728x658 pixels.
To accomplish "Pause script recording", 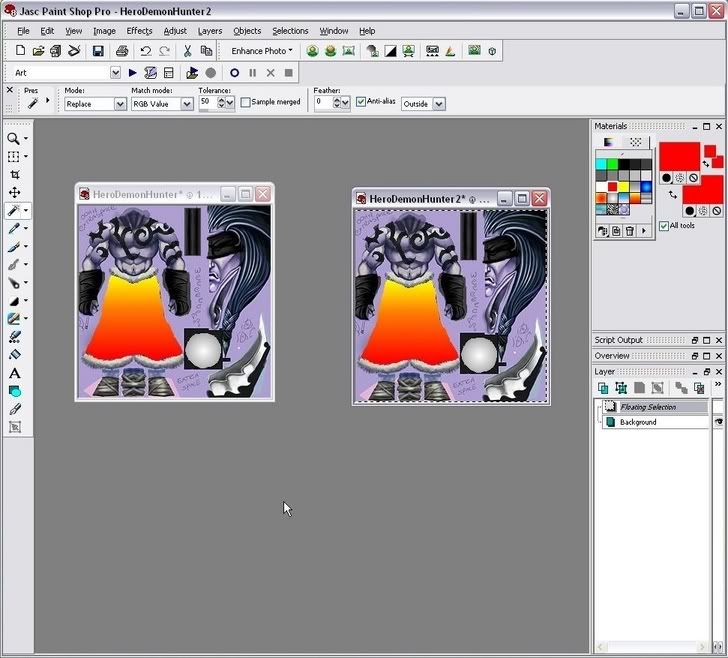I will coord(253,73).
